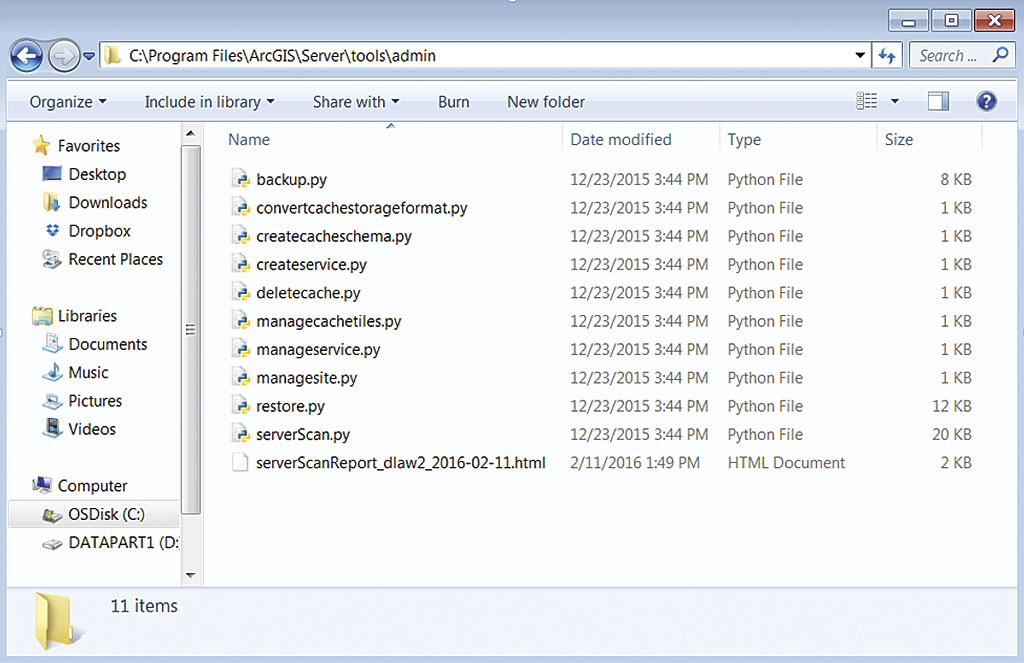
Task: Open Desktop in Favorites
Action: coord(97,174)
